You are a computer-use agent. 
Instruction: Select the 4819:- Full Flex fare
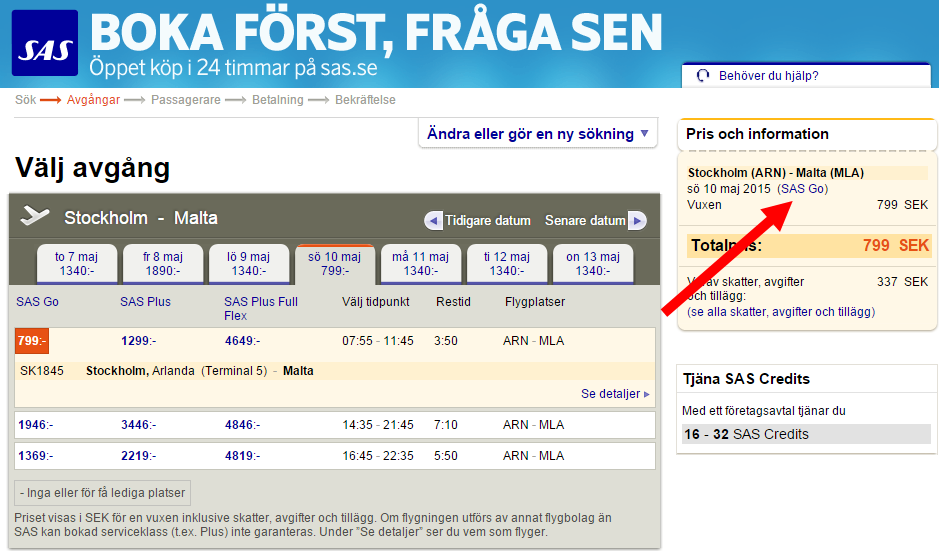coord(242,455)
